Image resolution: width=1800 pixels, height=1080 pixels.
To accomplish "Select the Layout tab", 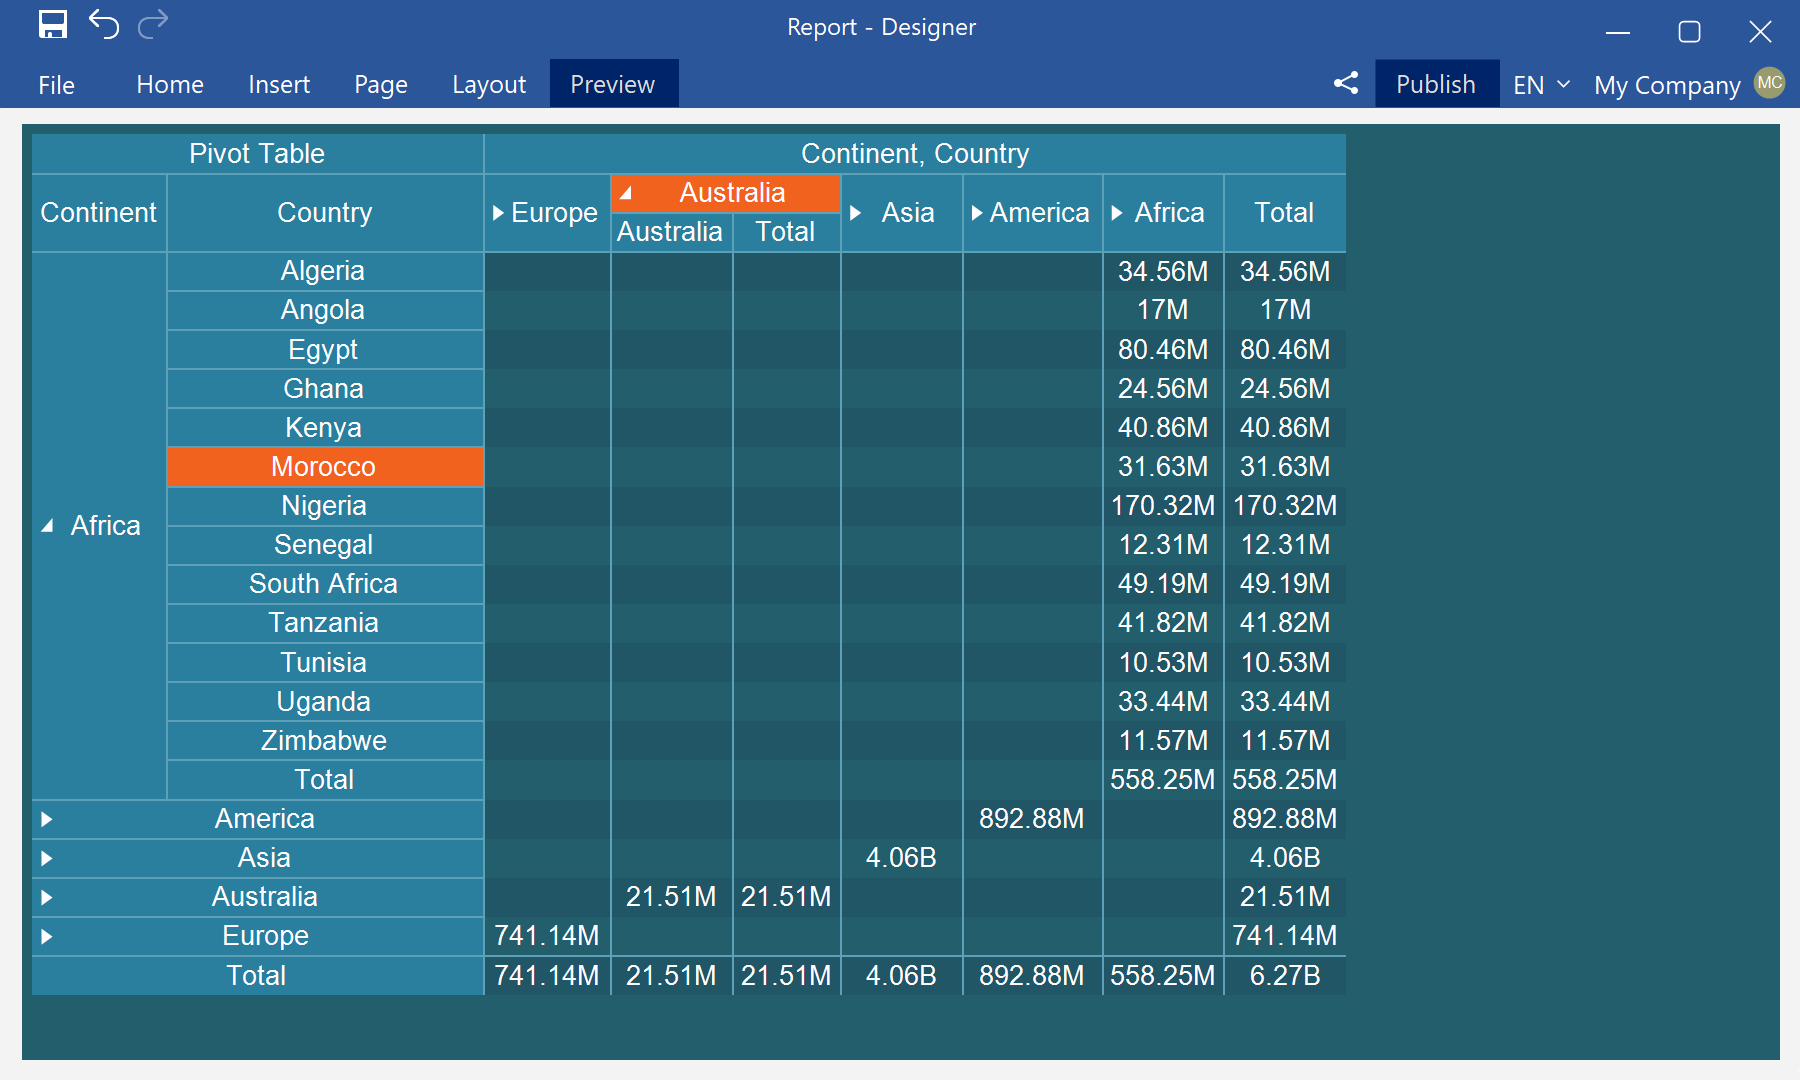I will tap(488, 84).
